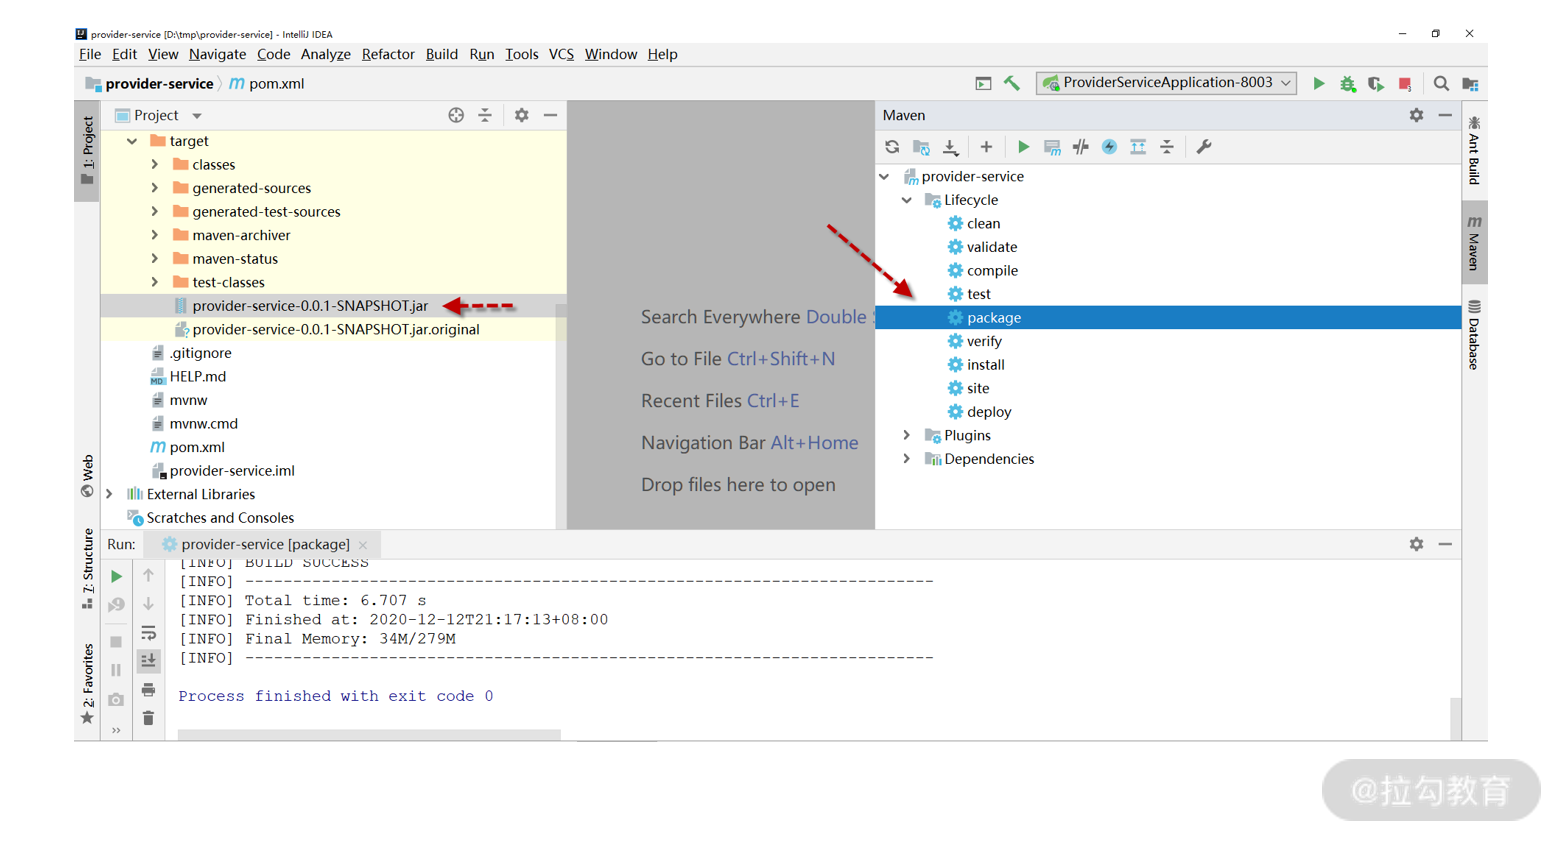Viewport: 1562px width, 841px height.
Task: Open Ant Build side tool window
Action: pyautogui.click(x=1474, y=151)
